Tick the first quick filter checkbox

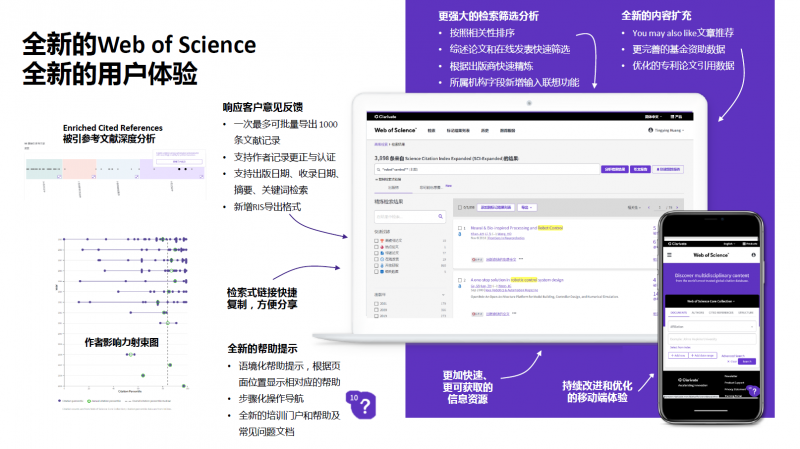tap(376, 241)
